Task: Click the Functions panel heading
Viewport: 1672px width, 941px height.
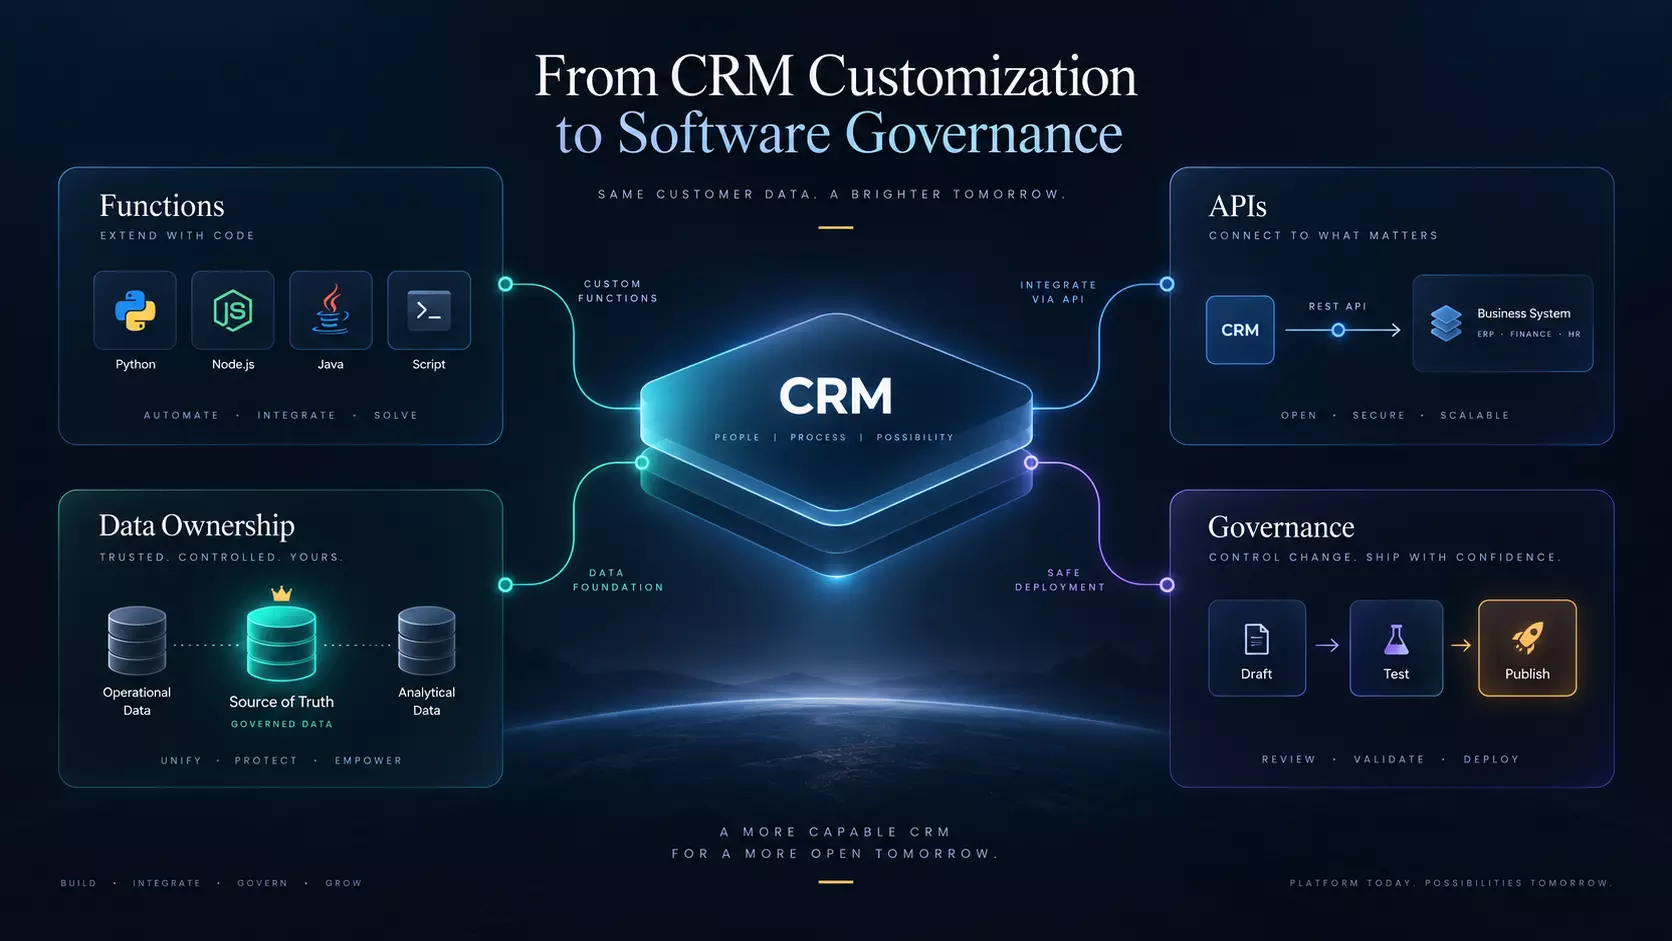Action: click(162, 206)
